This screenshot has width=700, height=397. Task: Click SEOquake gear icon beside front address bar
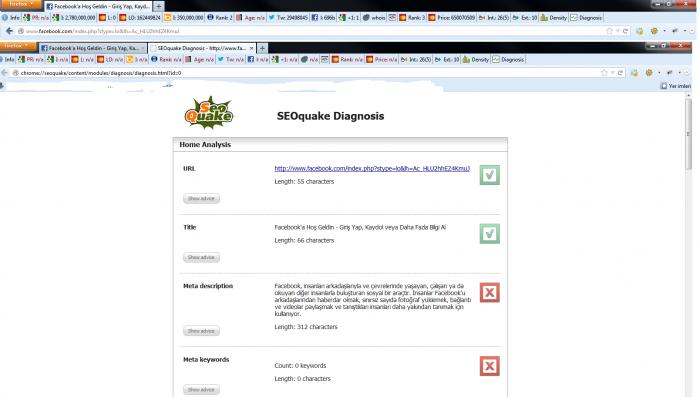click(649, 73)
